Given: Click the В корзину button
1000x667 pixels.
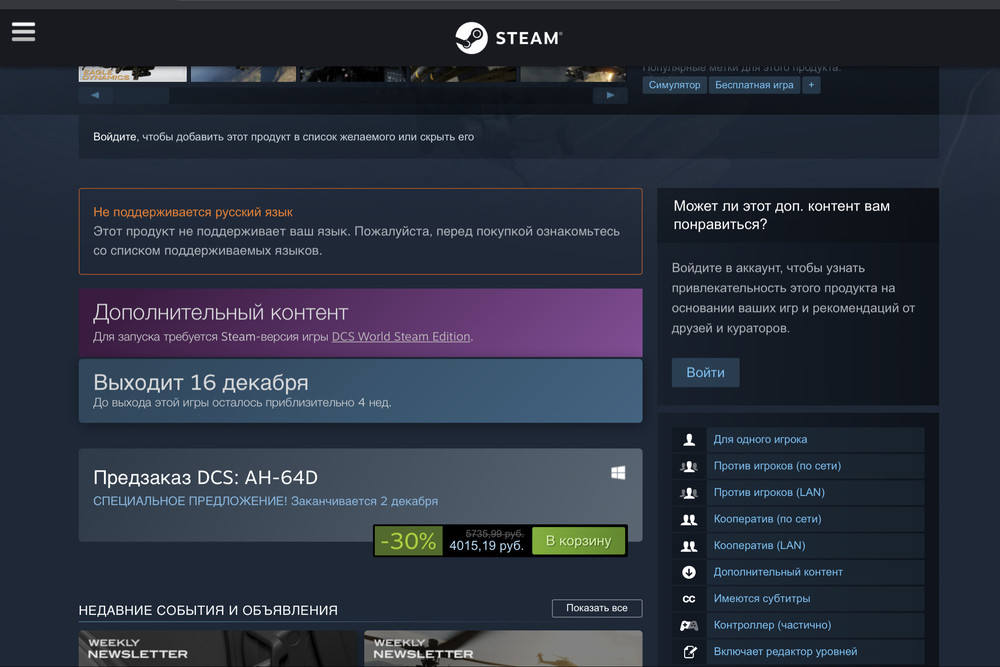Looking at the screenshot, I should pos(578,541).
